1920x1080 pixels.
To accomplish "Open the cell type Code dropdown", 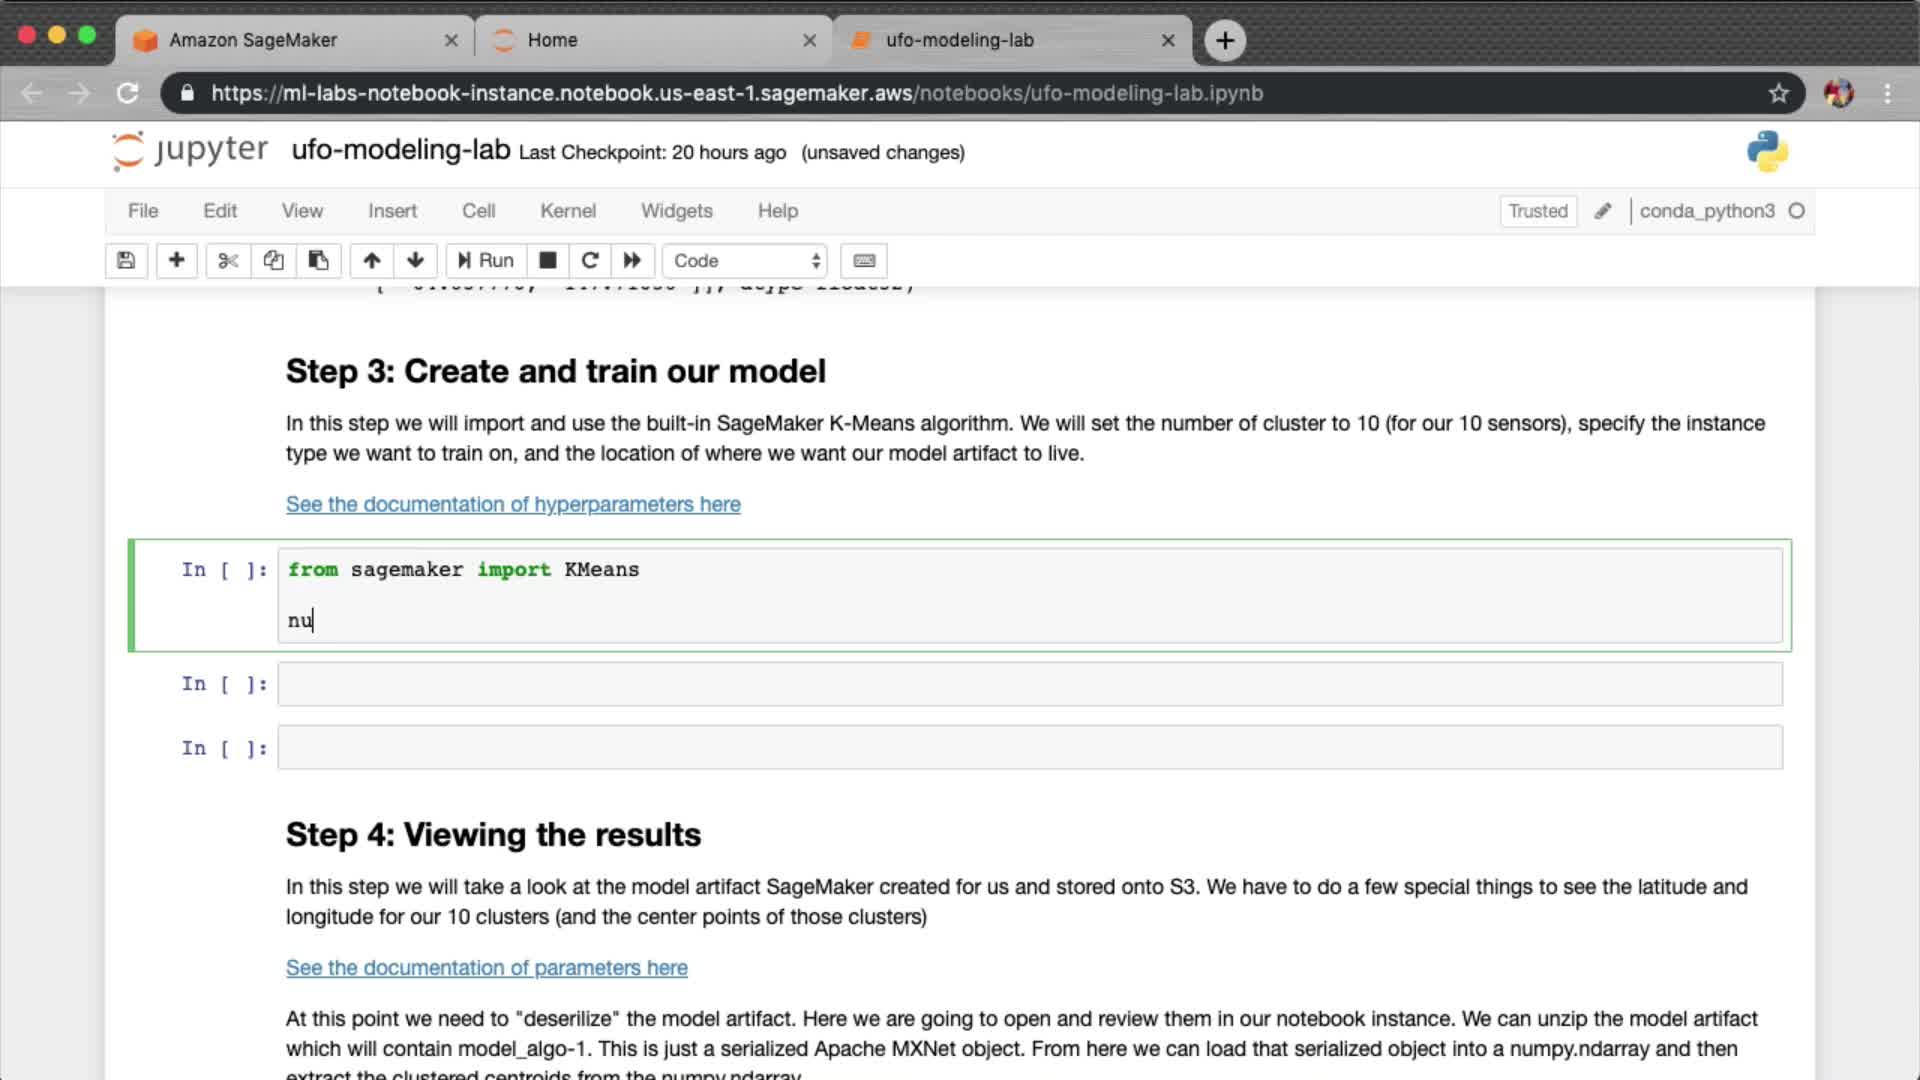I will point(746,261).
